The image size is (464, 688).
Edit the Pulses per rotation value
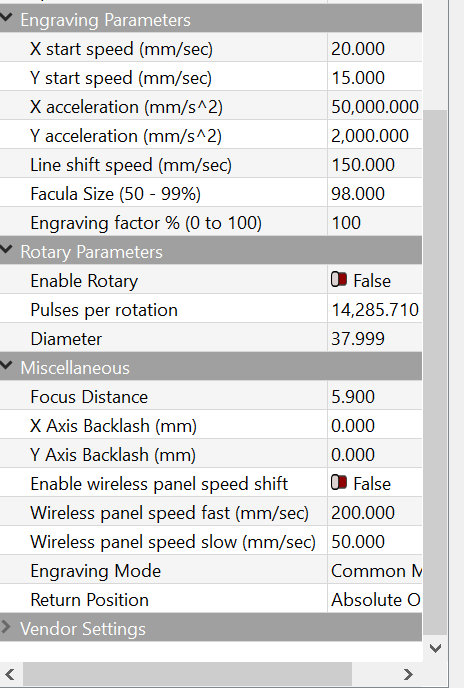click(375, 310)
